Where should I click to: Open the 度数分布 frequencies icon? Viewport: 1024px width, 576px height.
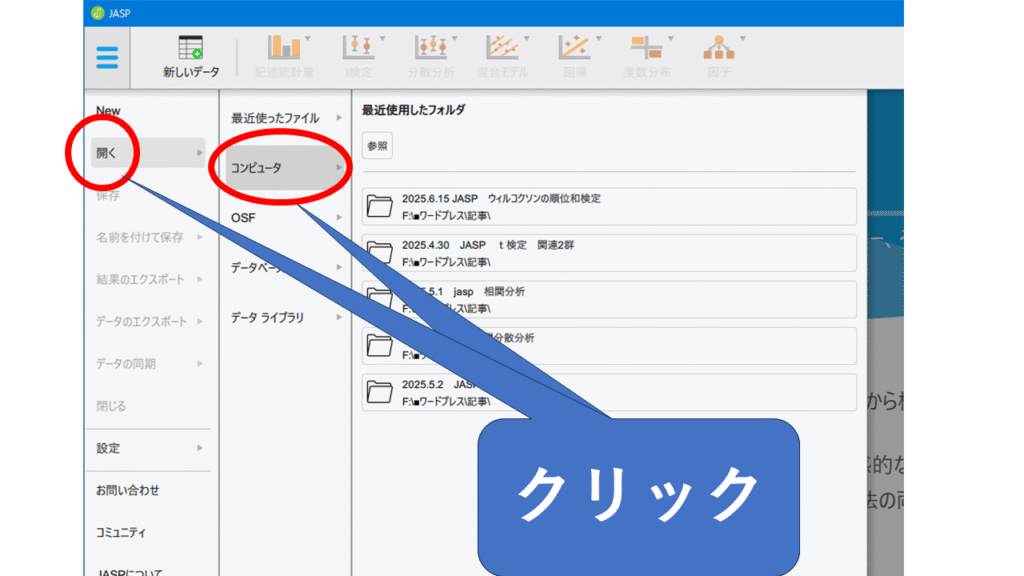pyautogui.click(x=647, y=48)
